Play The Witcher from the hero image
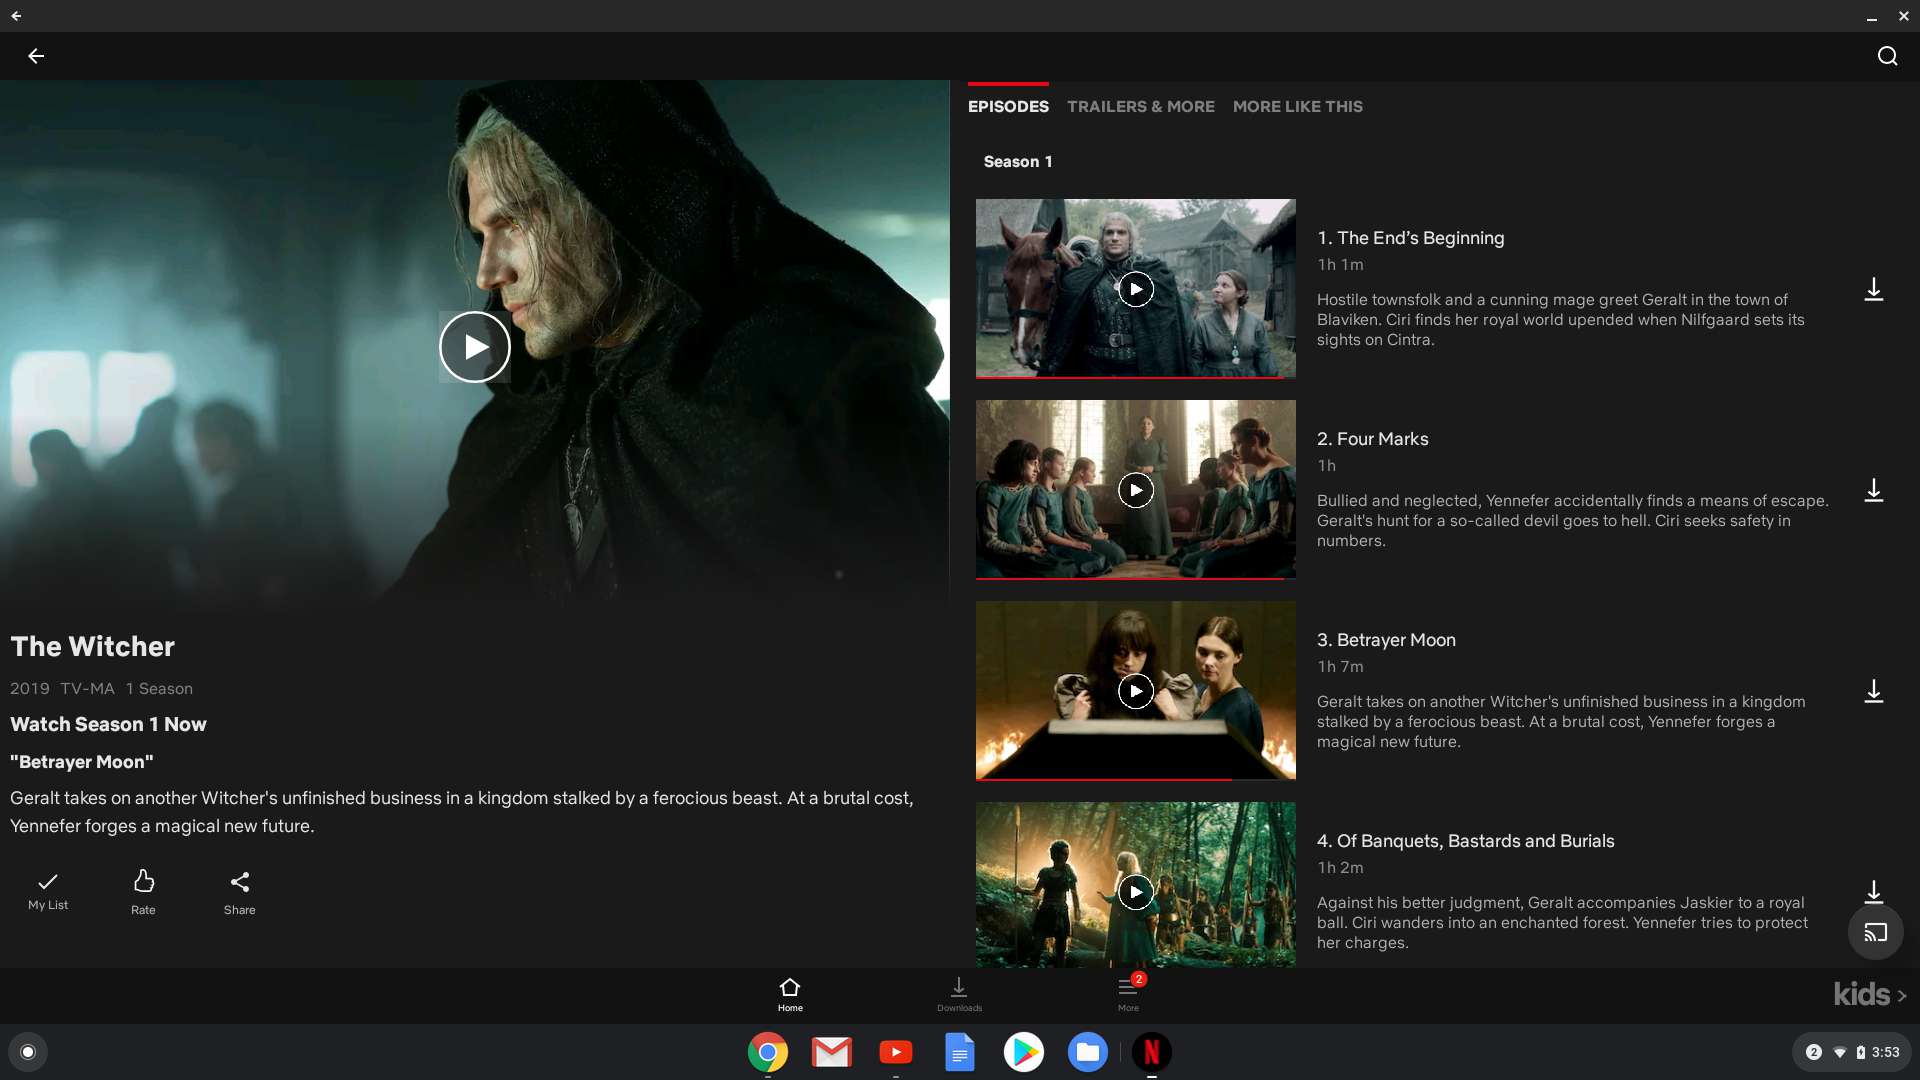 click(x=475, y=347)
